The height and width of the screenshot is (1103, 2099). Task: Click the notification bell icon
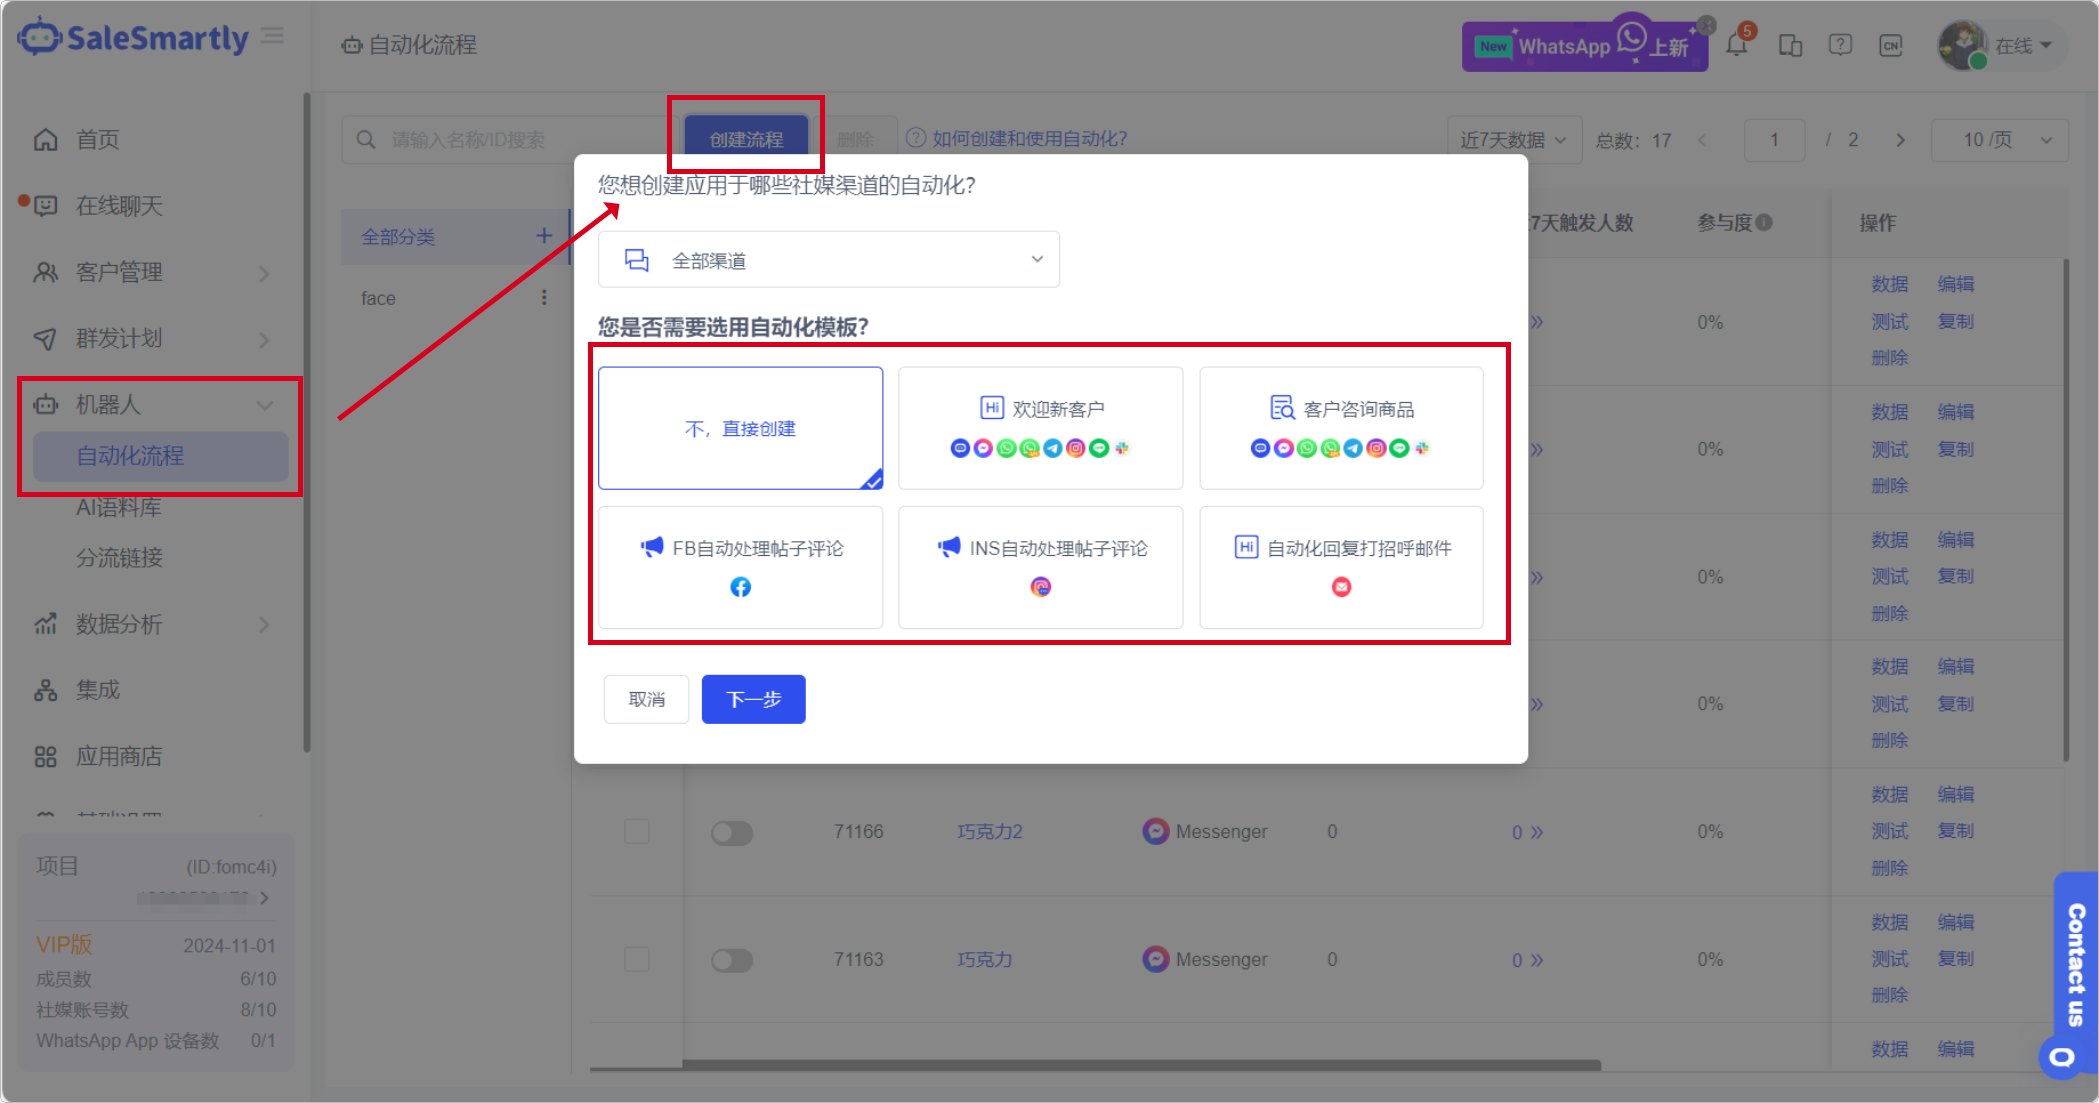point(1737,45)
